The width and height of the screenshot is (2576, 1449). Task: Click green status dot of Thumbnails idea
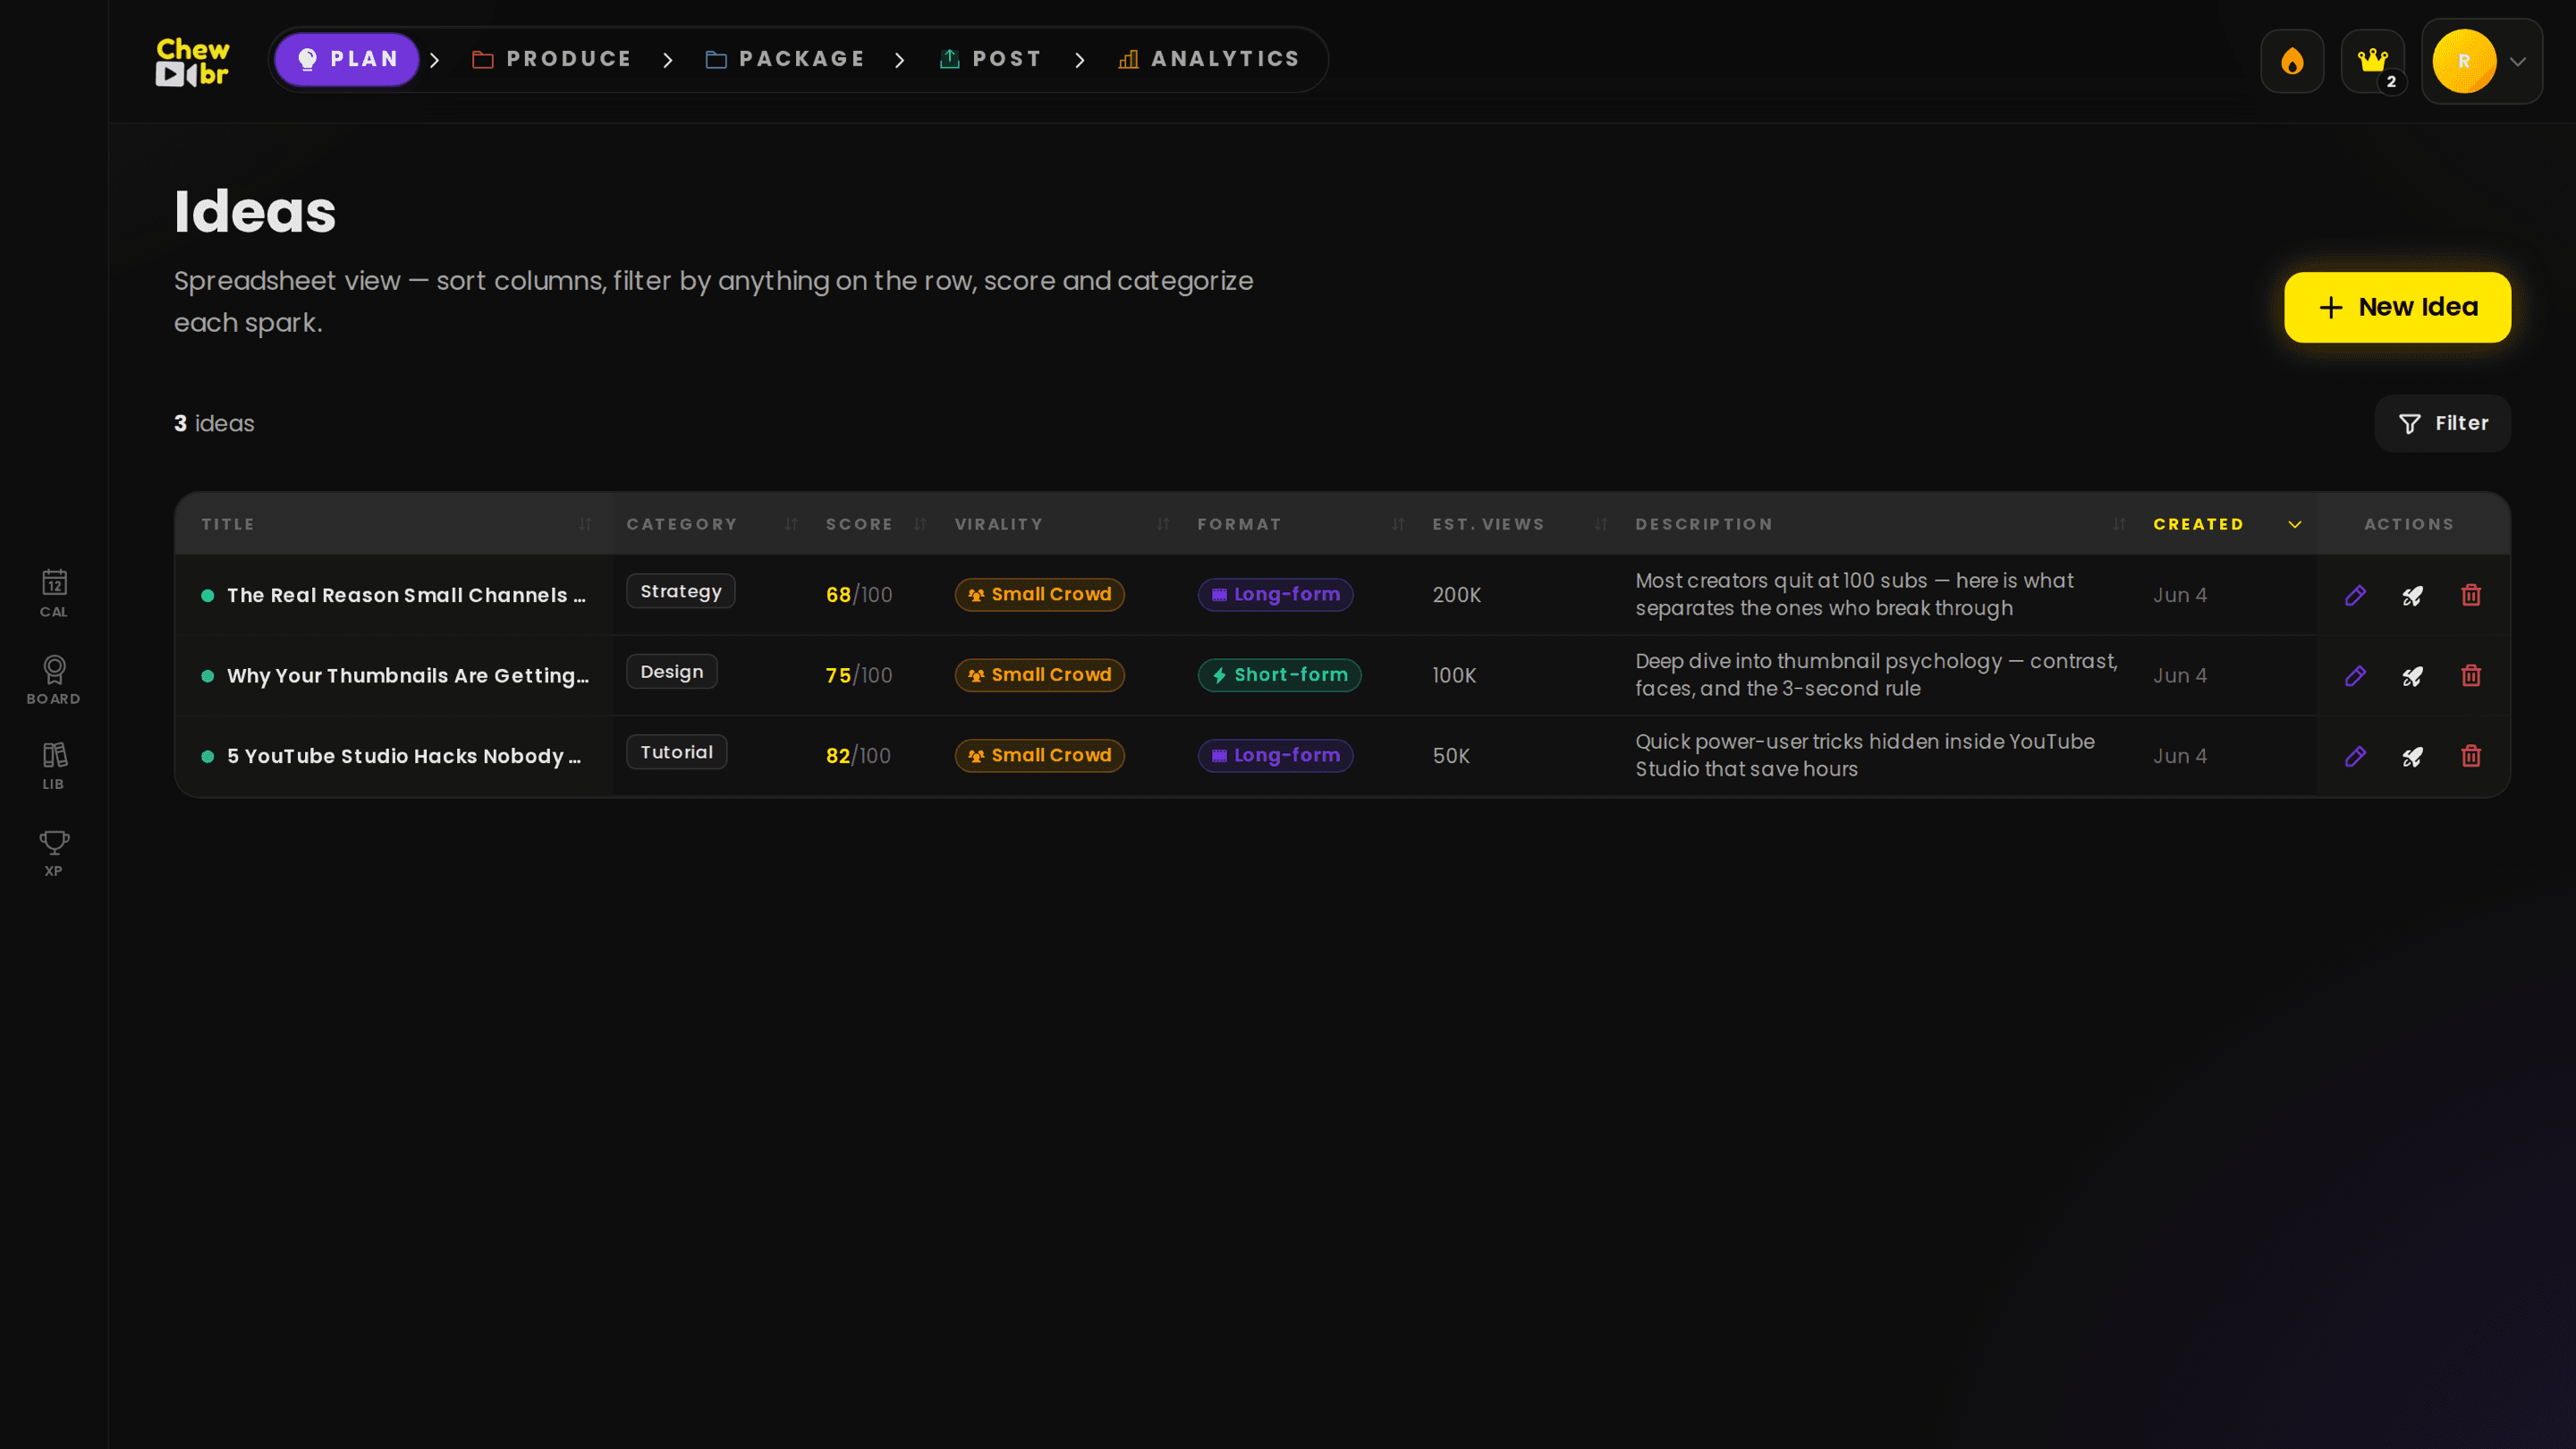click(208, 676)
